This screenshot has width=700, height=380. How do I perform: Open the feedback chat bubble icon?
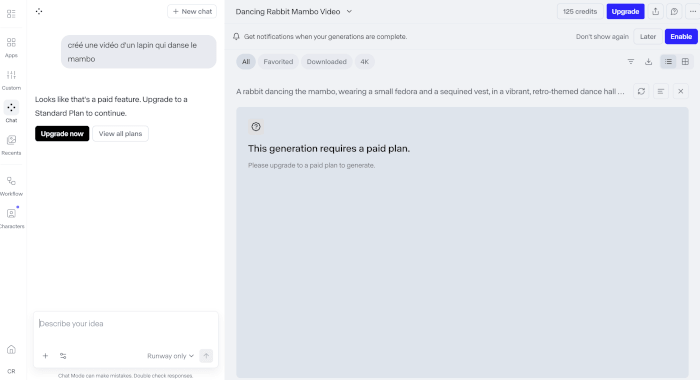click(674, 12)
